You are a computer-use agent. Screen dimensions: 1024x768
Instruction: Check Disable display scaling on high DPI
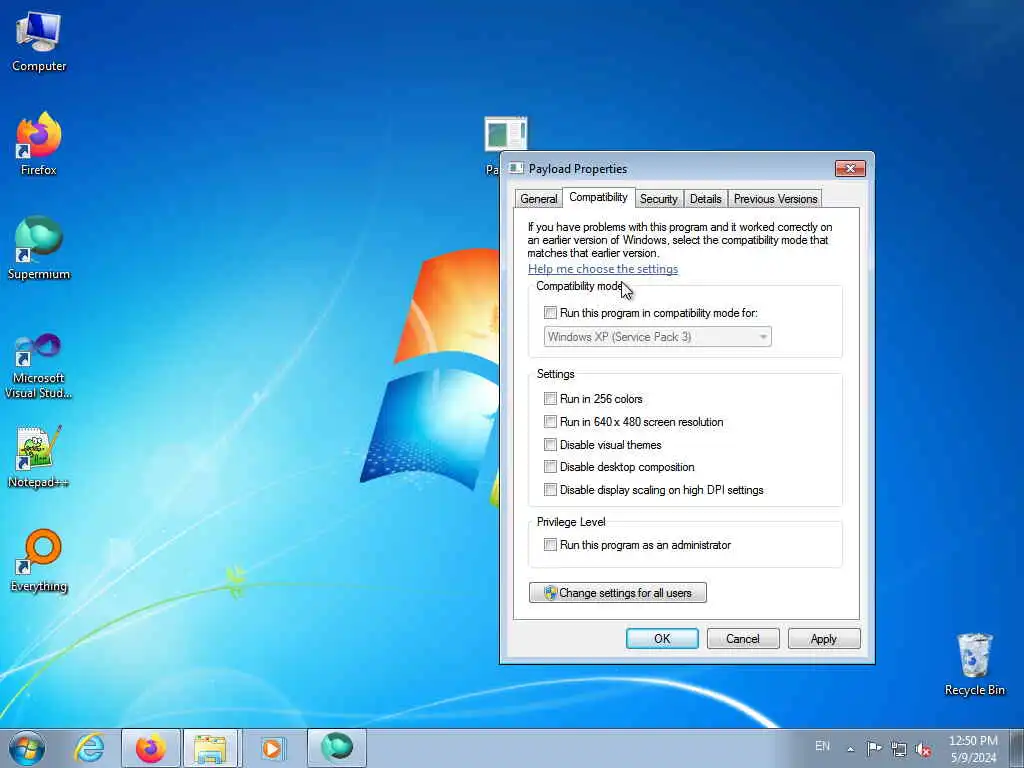click(551, 489)
